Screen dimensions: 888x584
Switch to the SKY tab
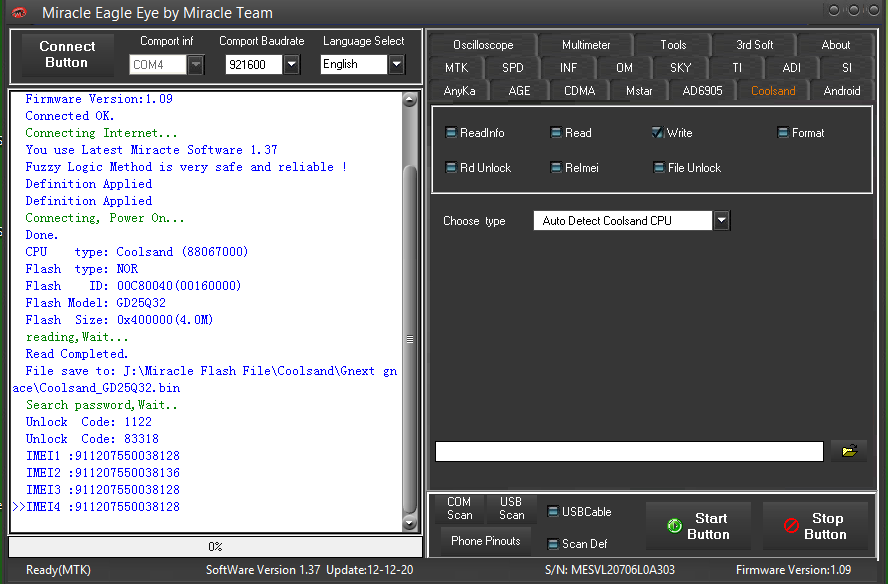[680, 68]
